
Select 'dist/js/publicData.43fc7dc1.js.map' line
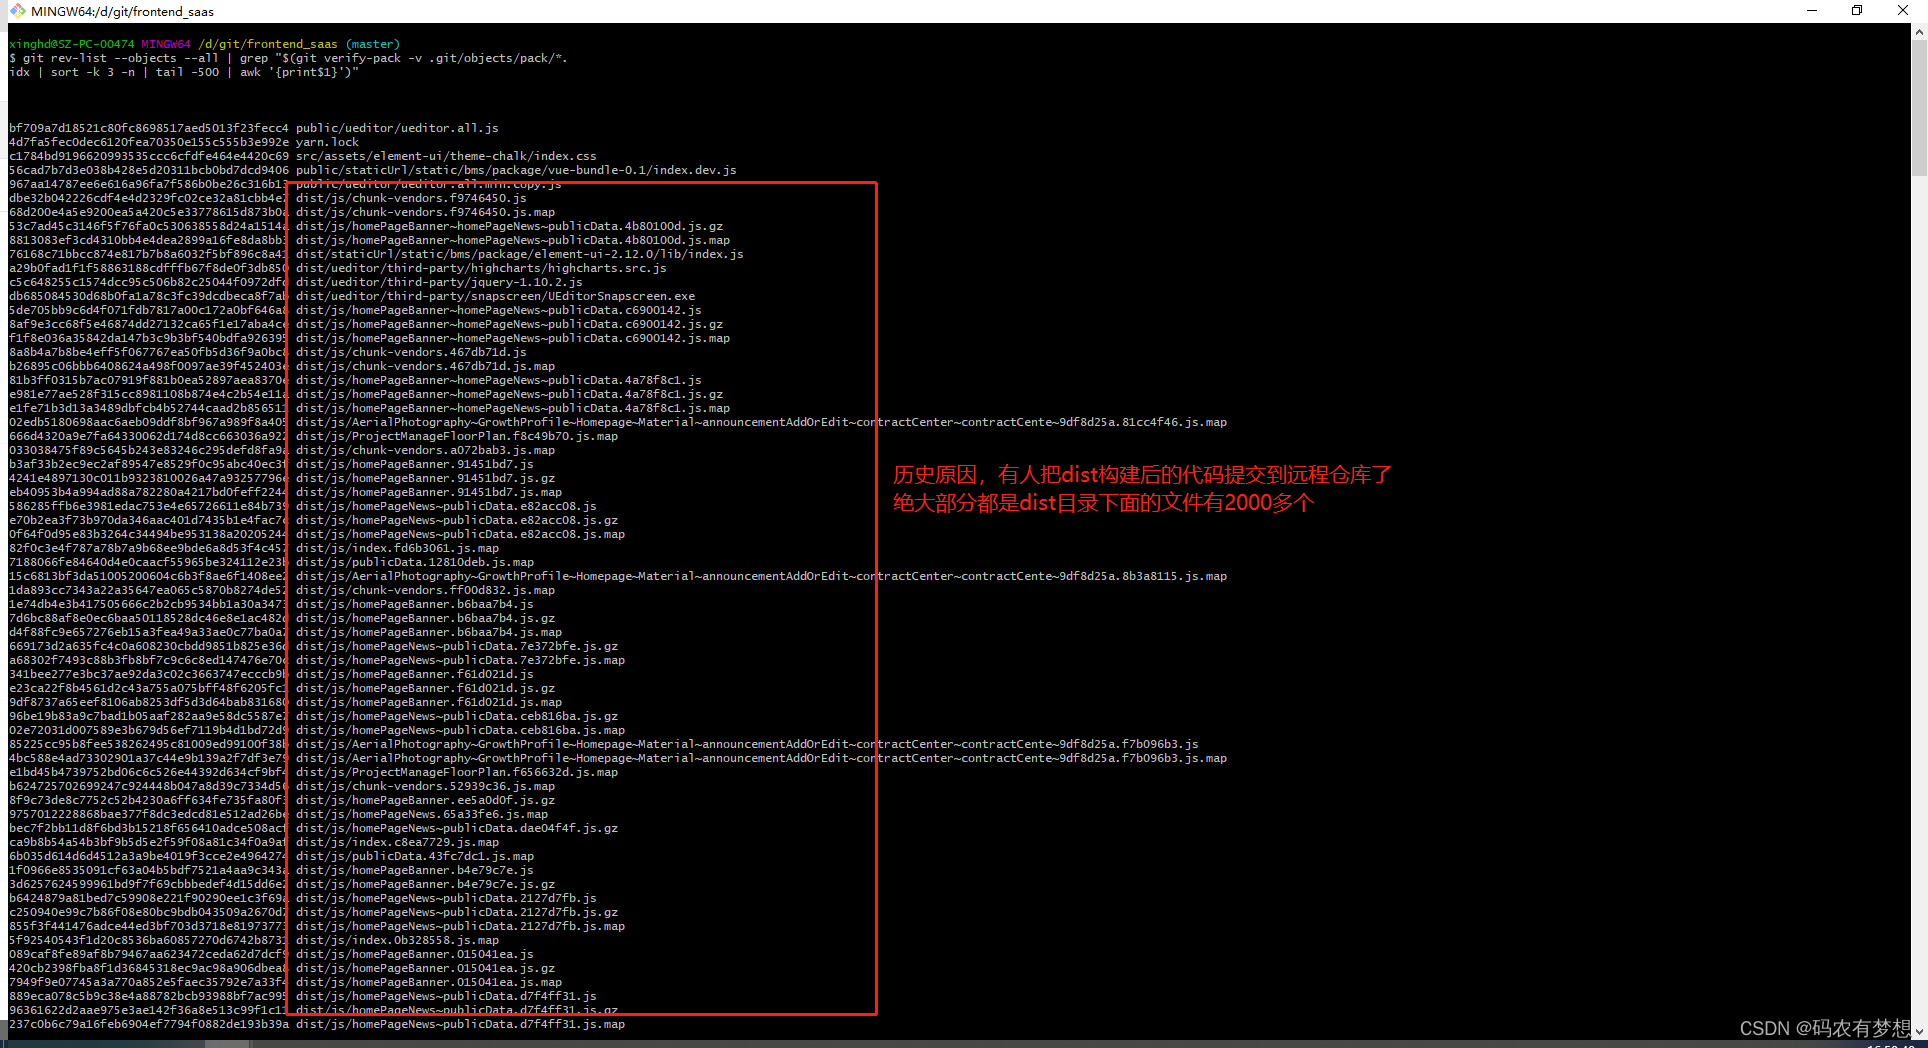click(x=415, y=856)
